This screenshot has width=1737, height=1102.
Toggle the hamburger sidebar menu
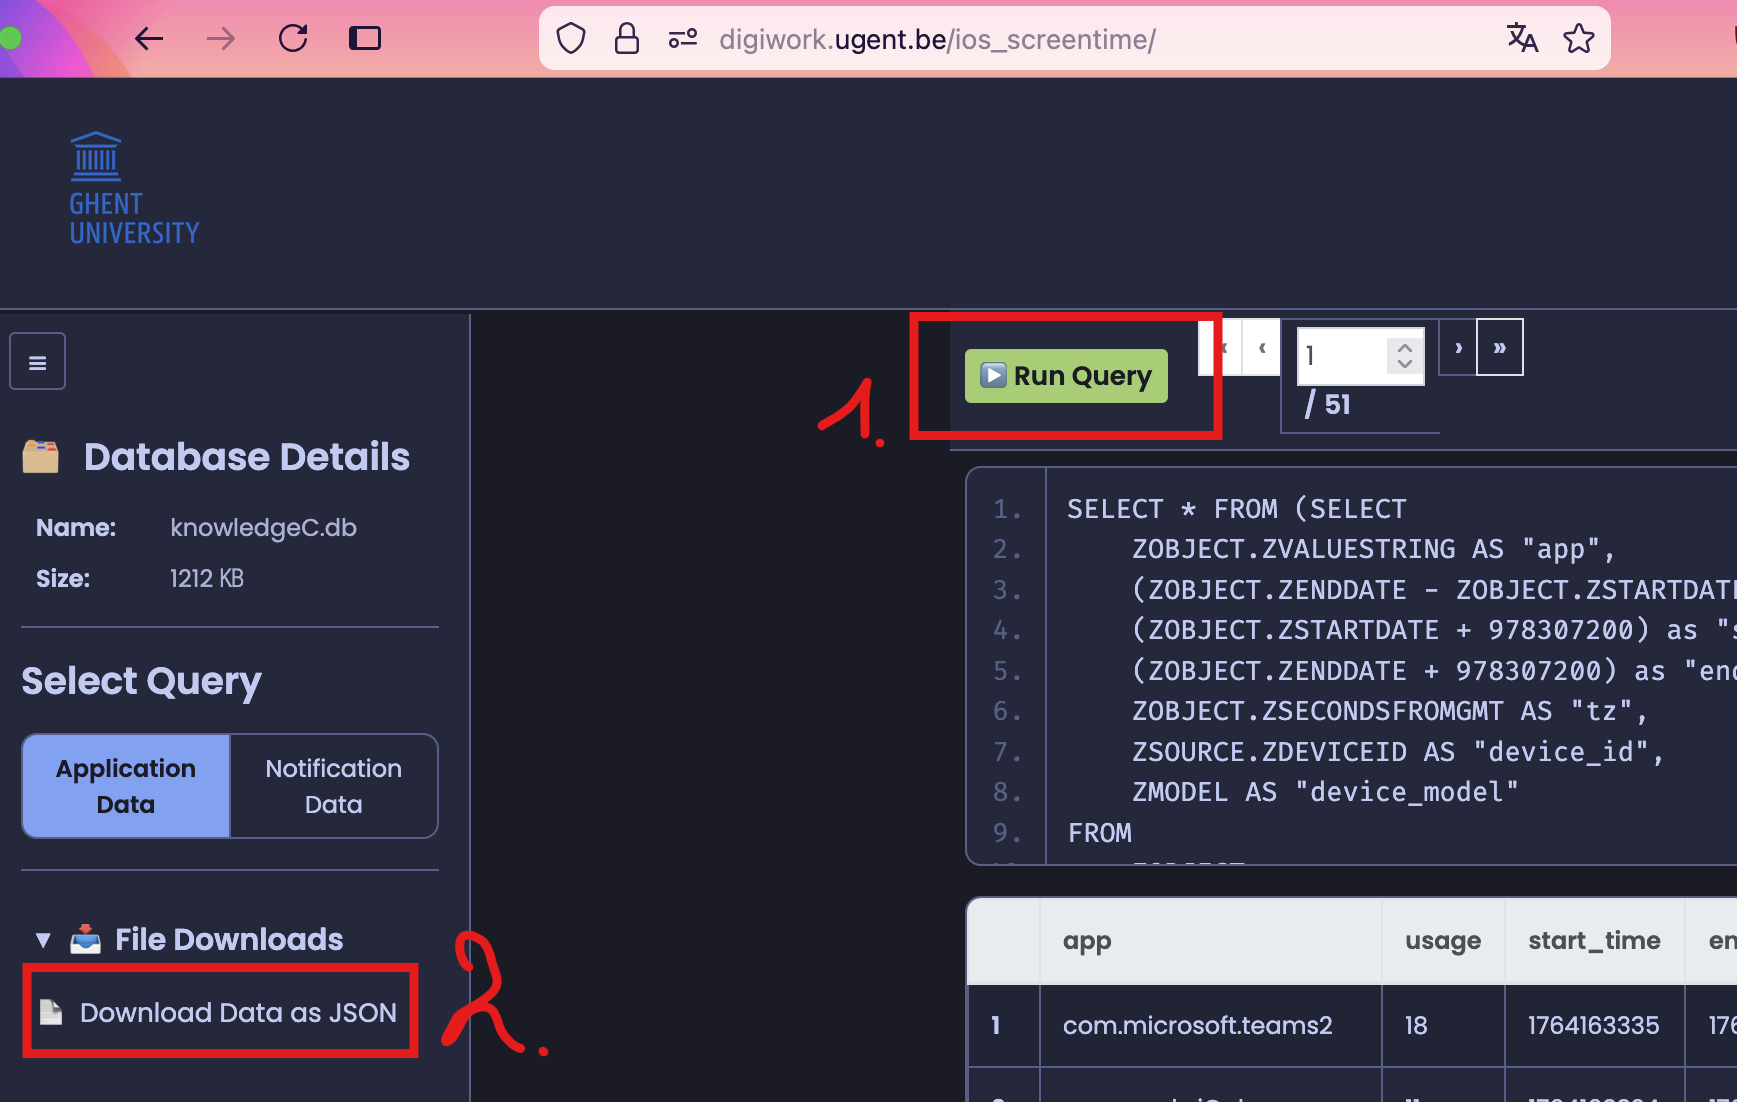[38, 362]
